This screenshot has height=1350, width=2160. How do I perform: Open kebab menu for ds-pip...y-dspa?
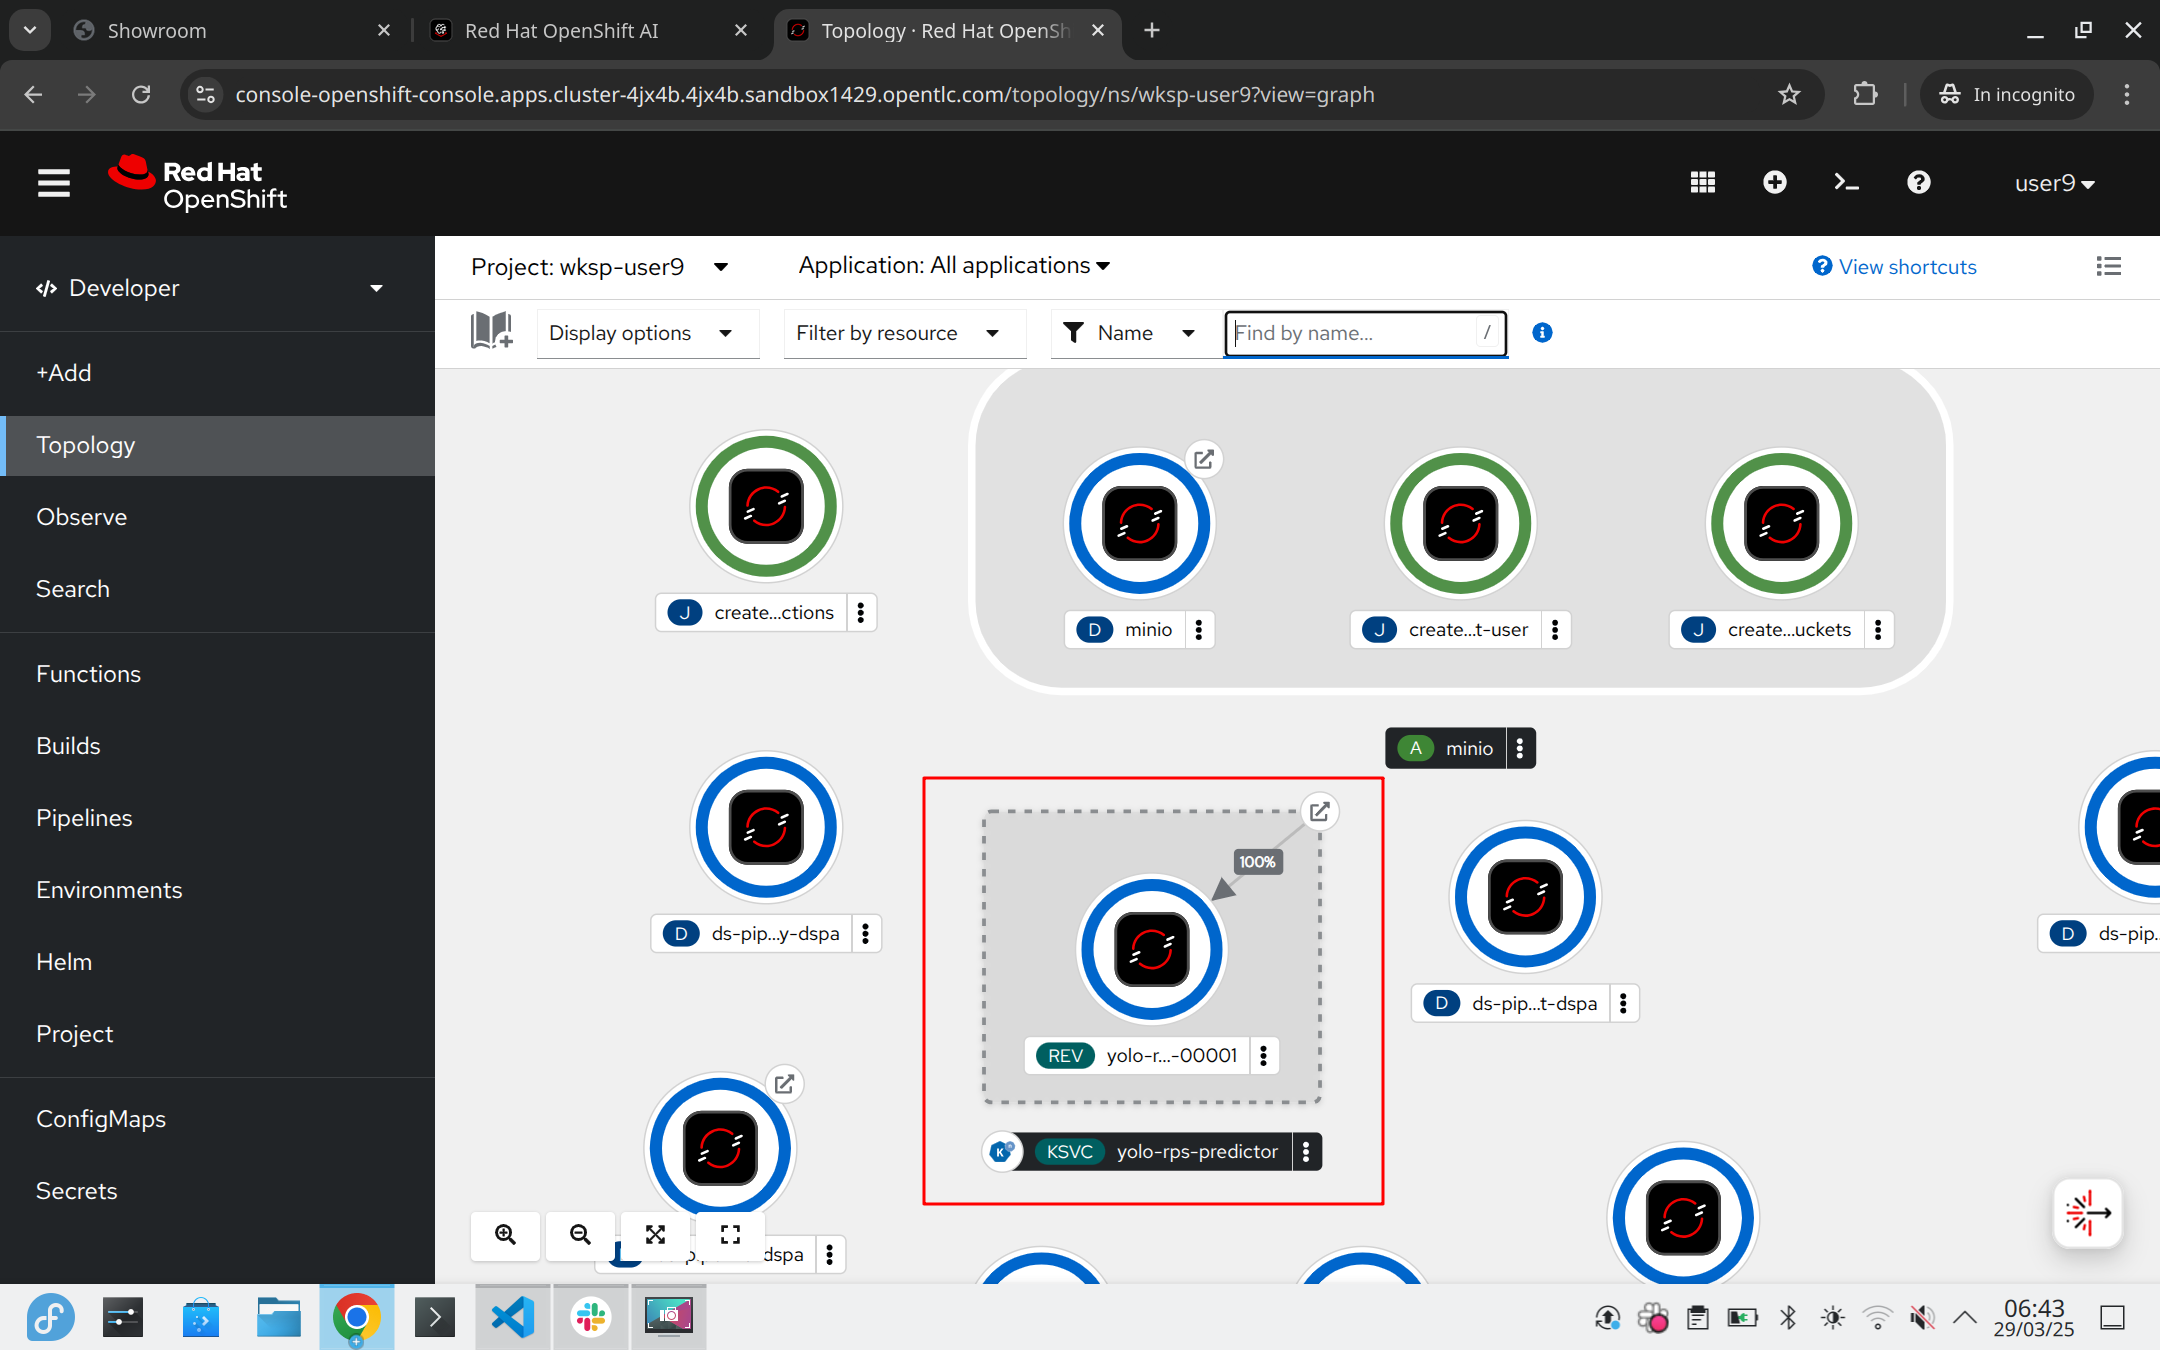(x=866, y=934)
